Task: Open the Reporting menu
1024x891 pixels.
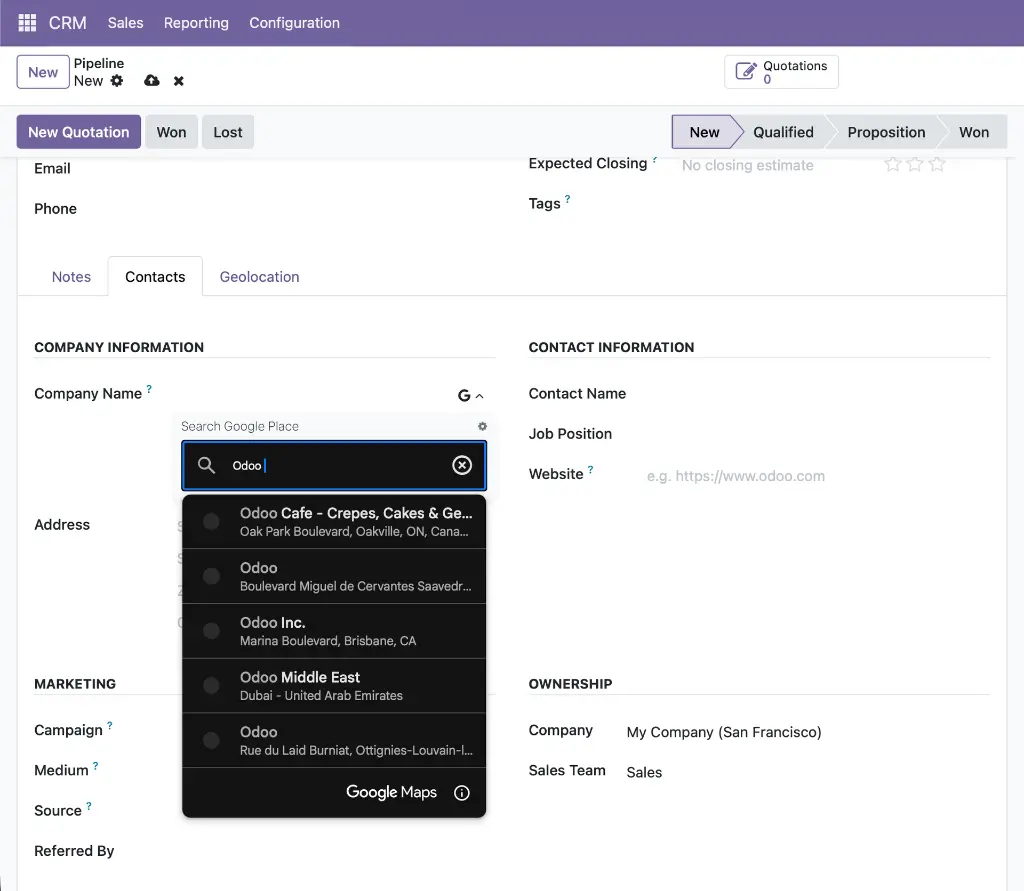Action: pos(196,23)
